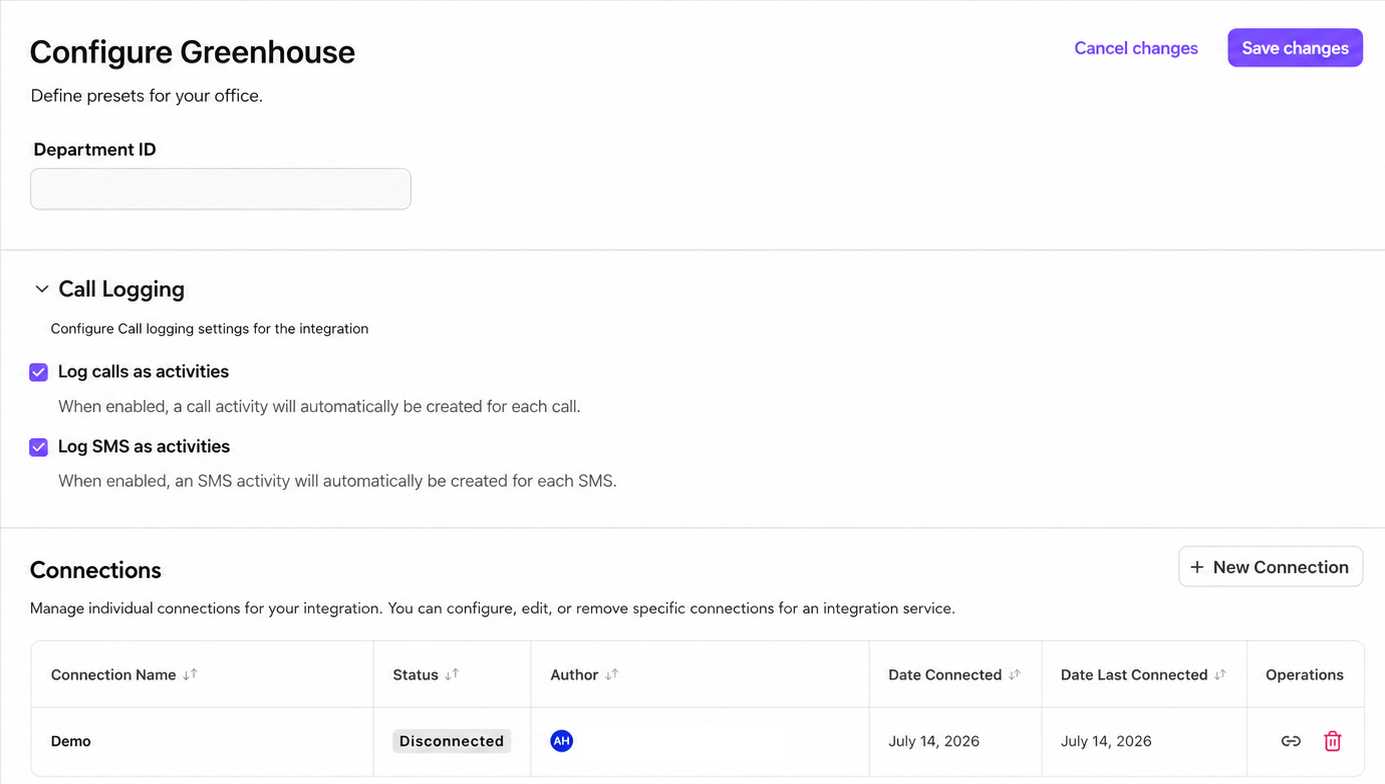Click the Log calls as activities label
This screenshot has height=784, width=1385.
coord(143,372)
